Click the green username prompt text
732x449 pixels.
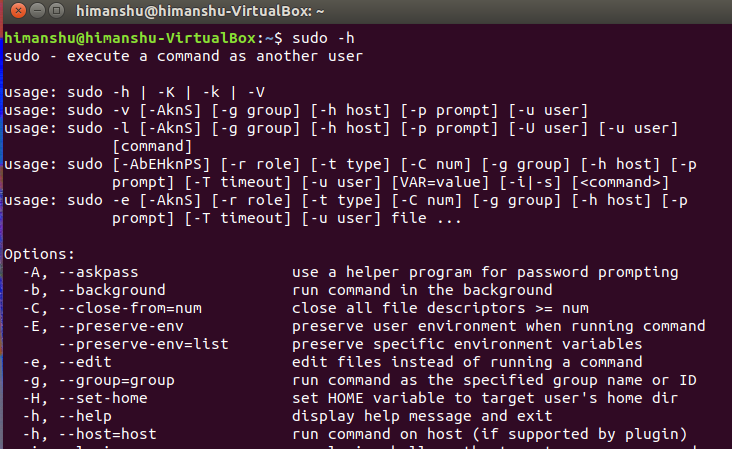pyautogui.click(x=130, y=38)
